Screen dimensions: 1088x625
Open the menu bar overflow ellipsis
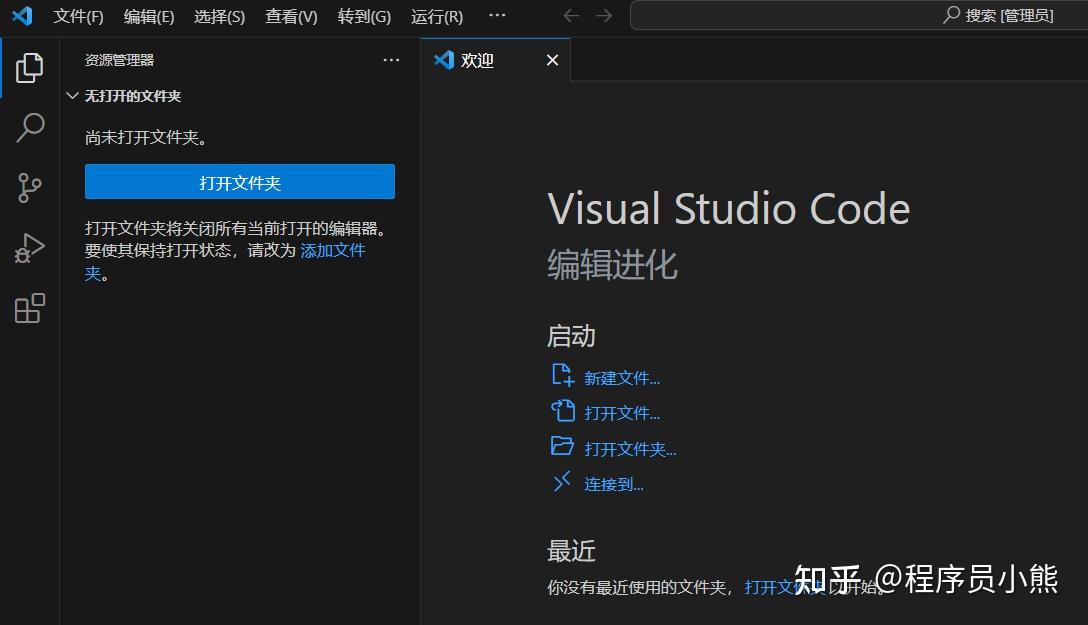pyautogui.click(x=497, y=15)
